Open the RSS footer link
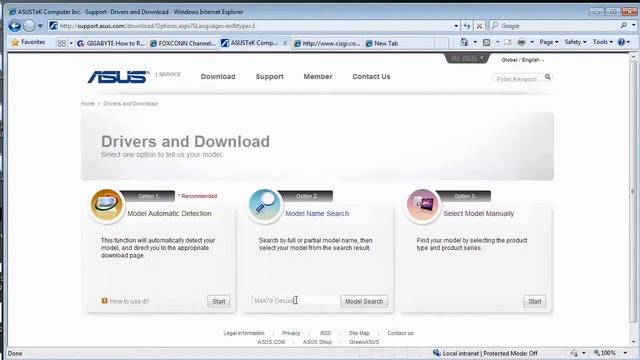The image size is (640, 360). tap(325, 333)
